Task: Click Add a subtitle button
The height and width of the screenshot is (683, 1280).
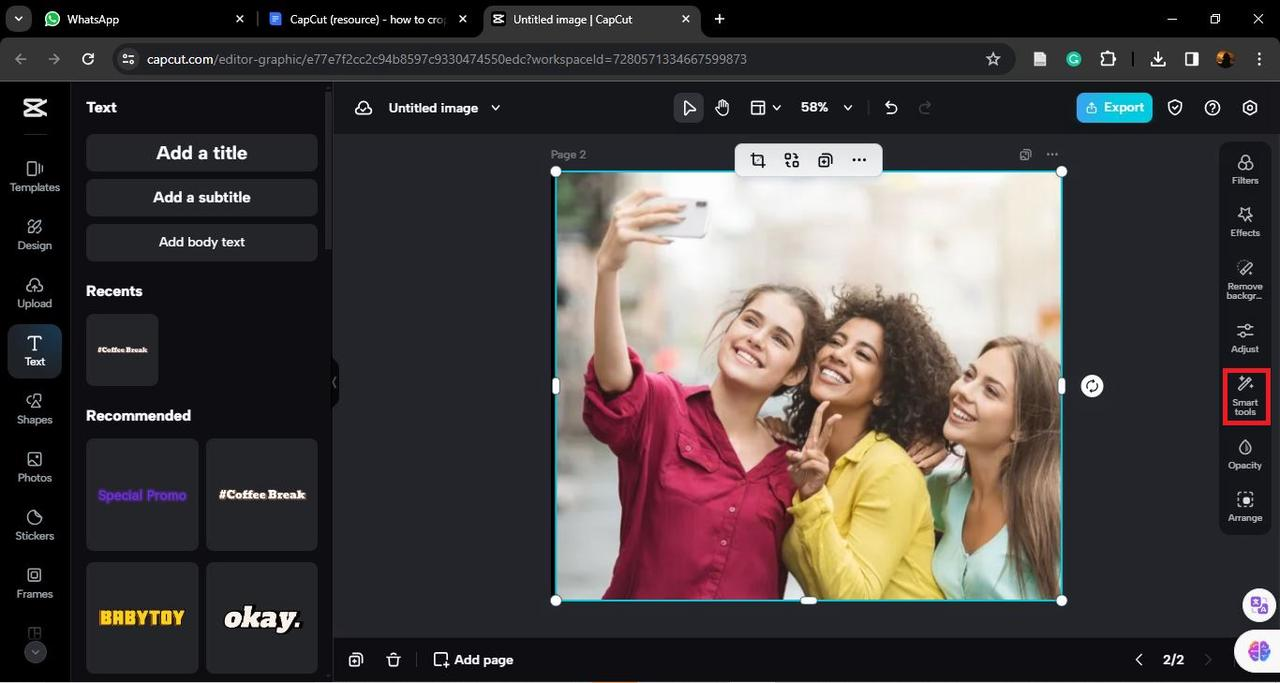Action: click(202, 197)
